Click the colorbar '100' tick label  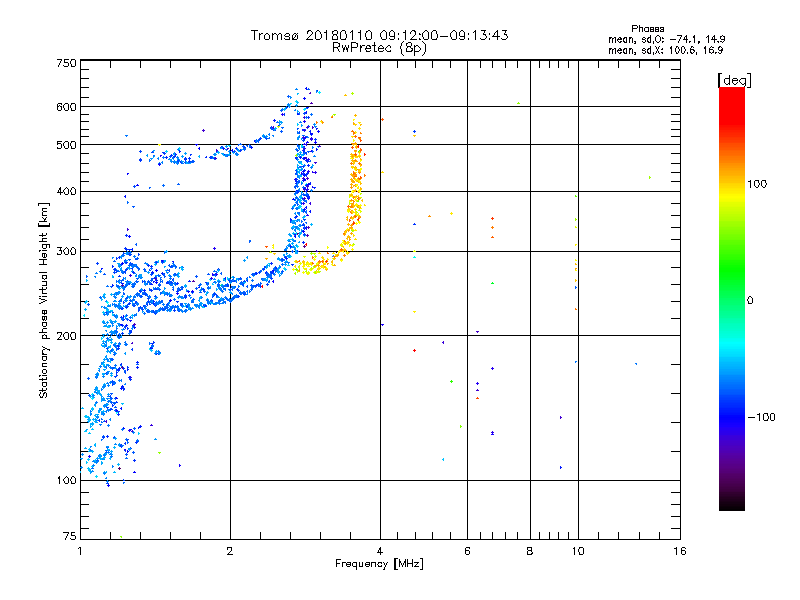coord(757,184)
